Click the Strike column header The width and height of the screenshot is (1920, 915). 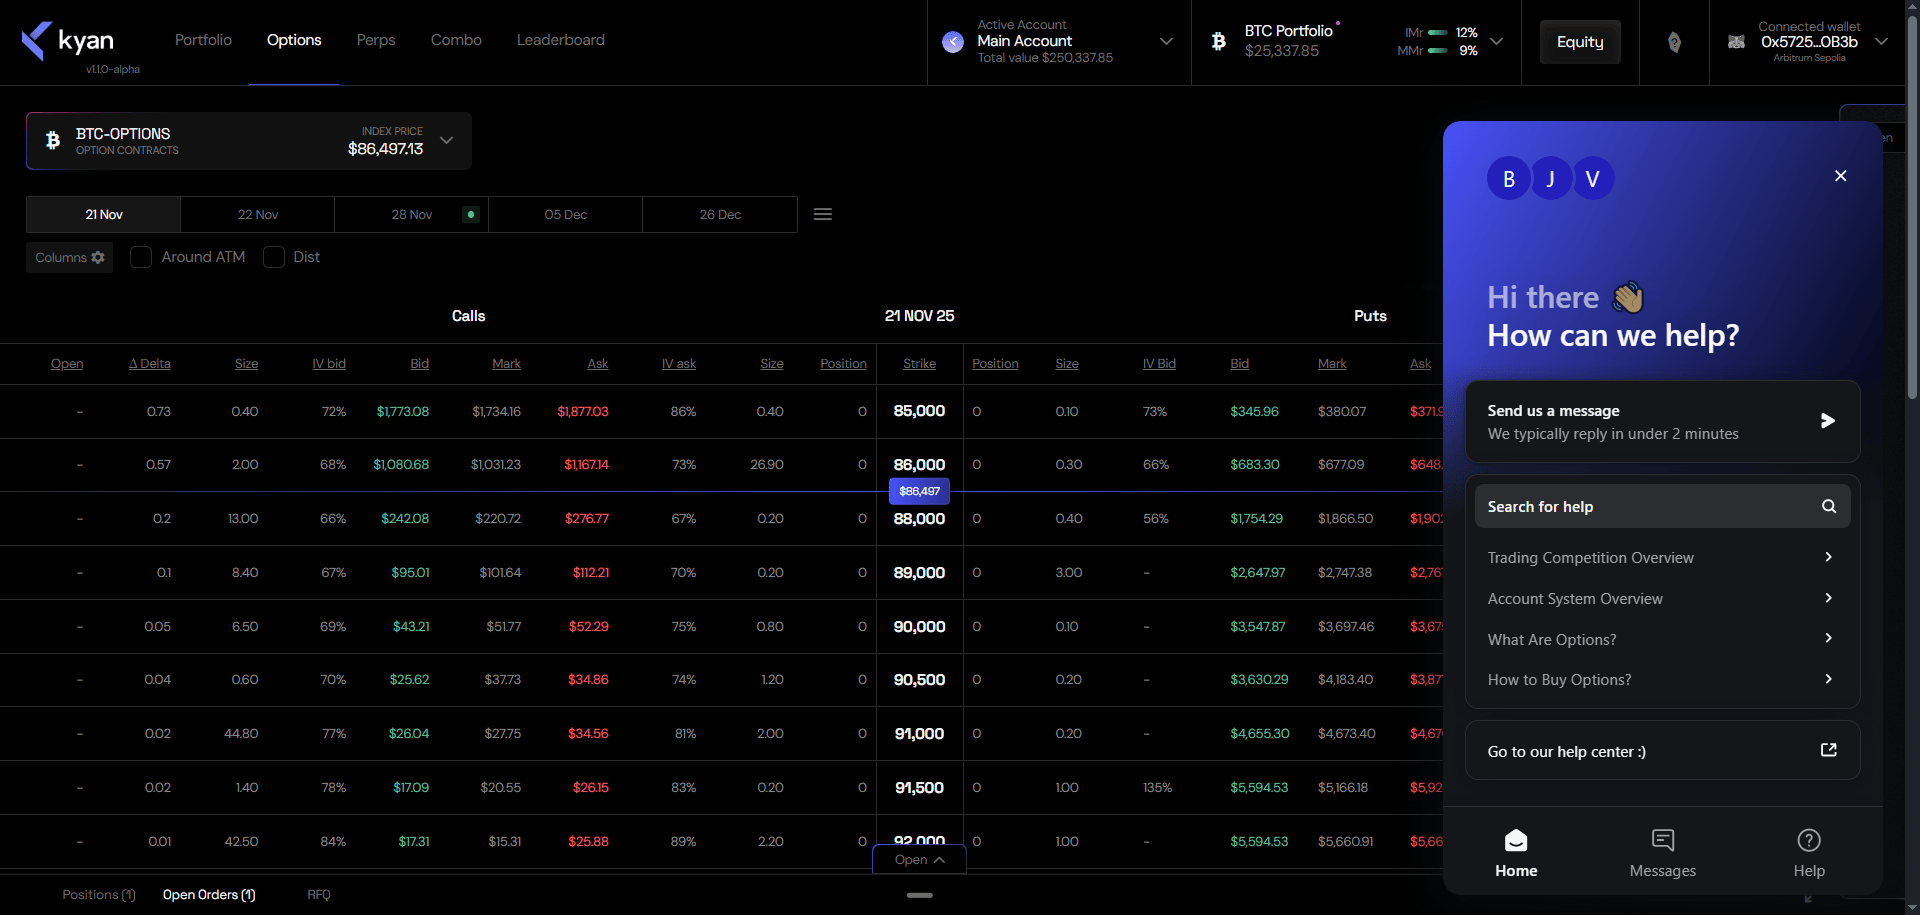[x=919, y=364]
